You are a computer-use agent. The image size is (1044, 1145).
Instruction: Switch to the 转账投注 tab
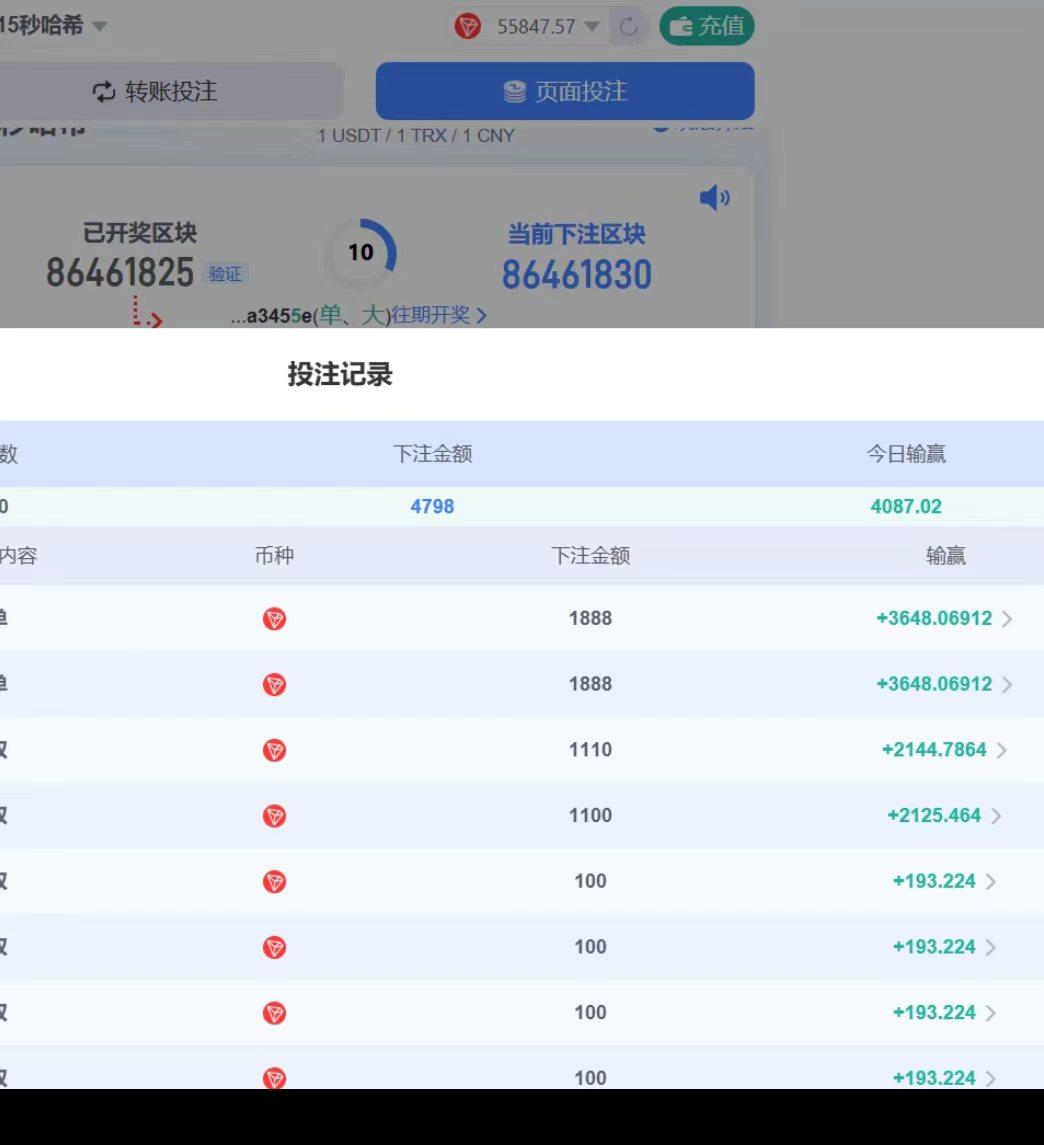coord(155,91)
